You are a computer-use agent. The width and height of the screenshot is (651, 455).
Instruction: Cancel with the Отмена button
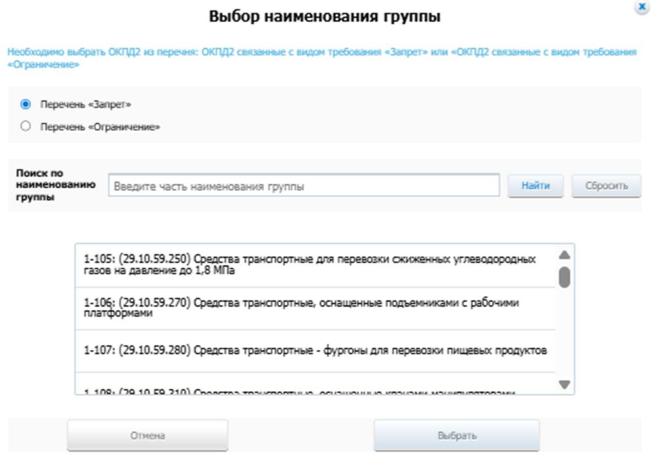click(148, 436)
